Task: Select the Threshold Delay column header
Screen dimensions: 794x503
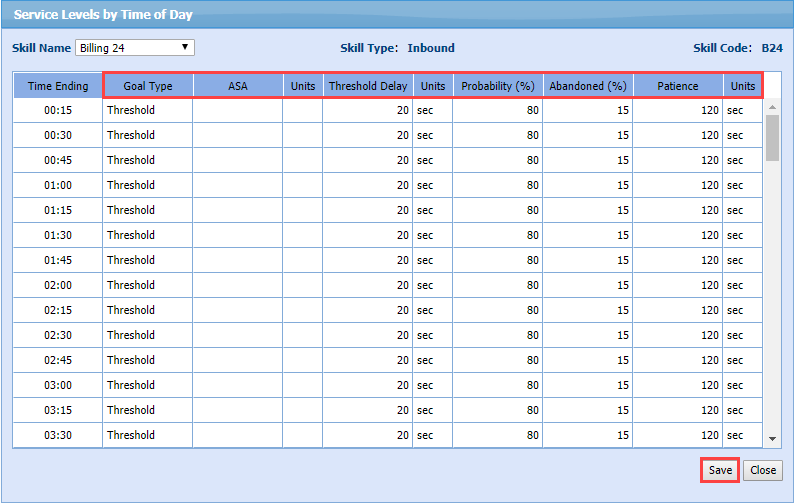Action: (x=367, y=86)
